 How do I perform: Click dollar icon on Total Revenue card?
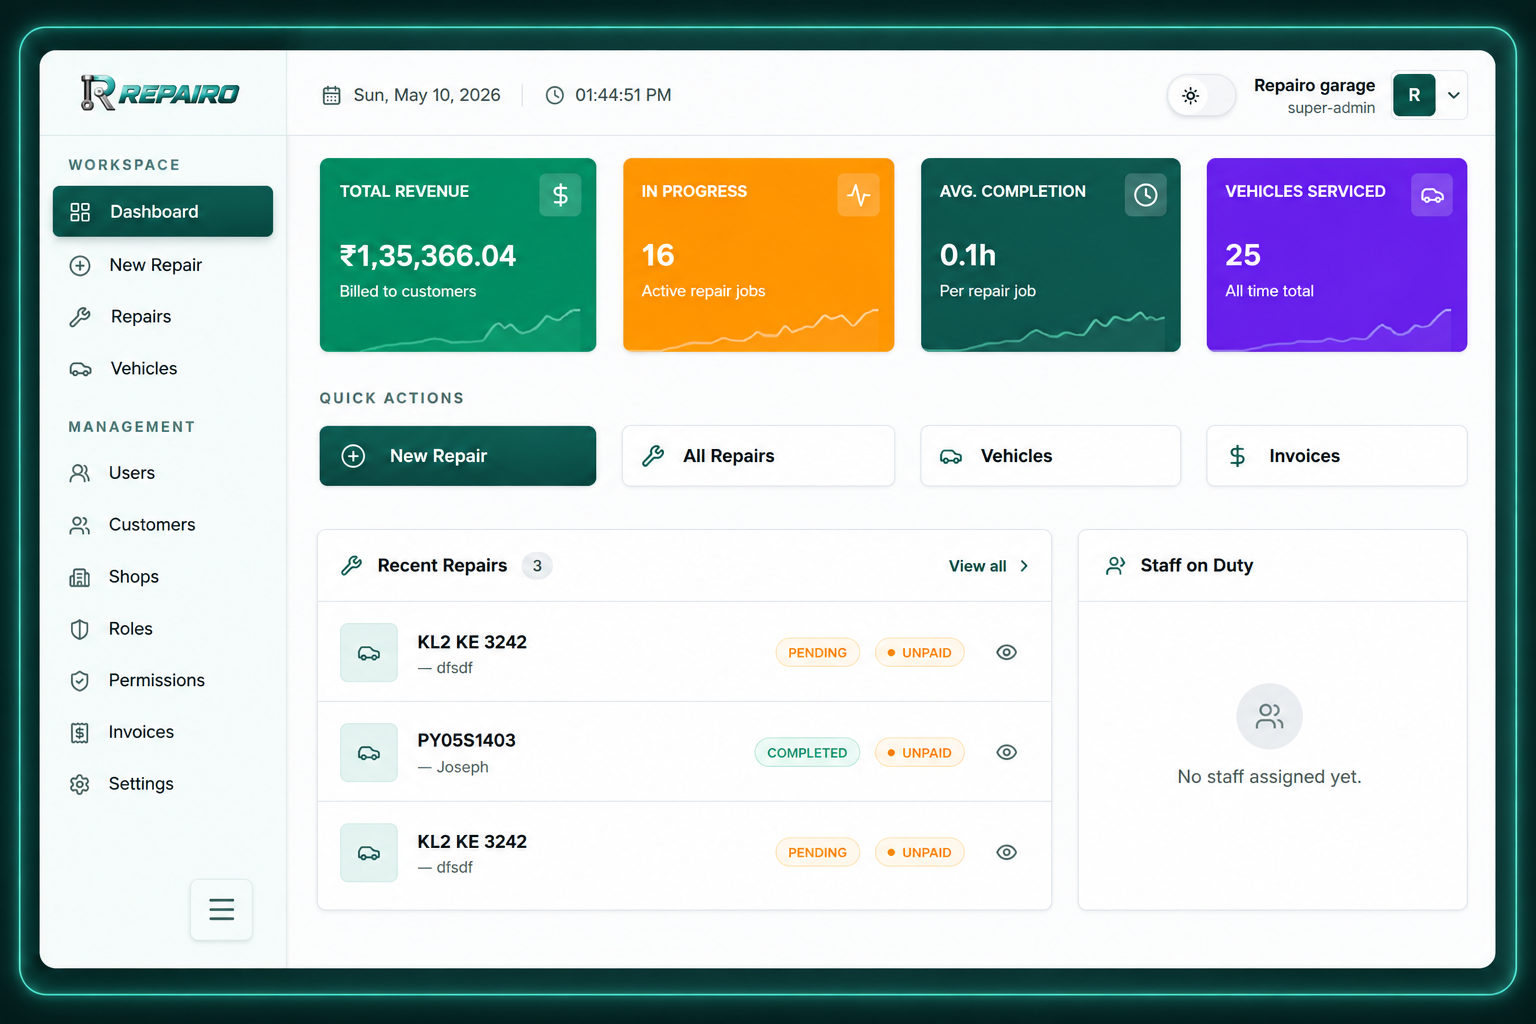click(560, 195)
